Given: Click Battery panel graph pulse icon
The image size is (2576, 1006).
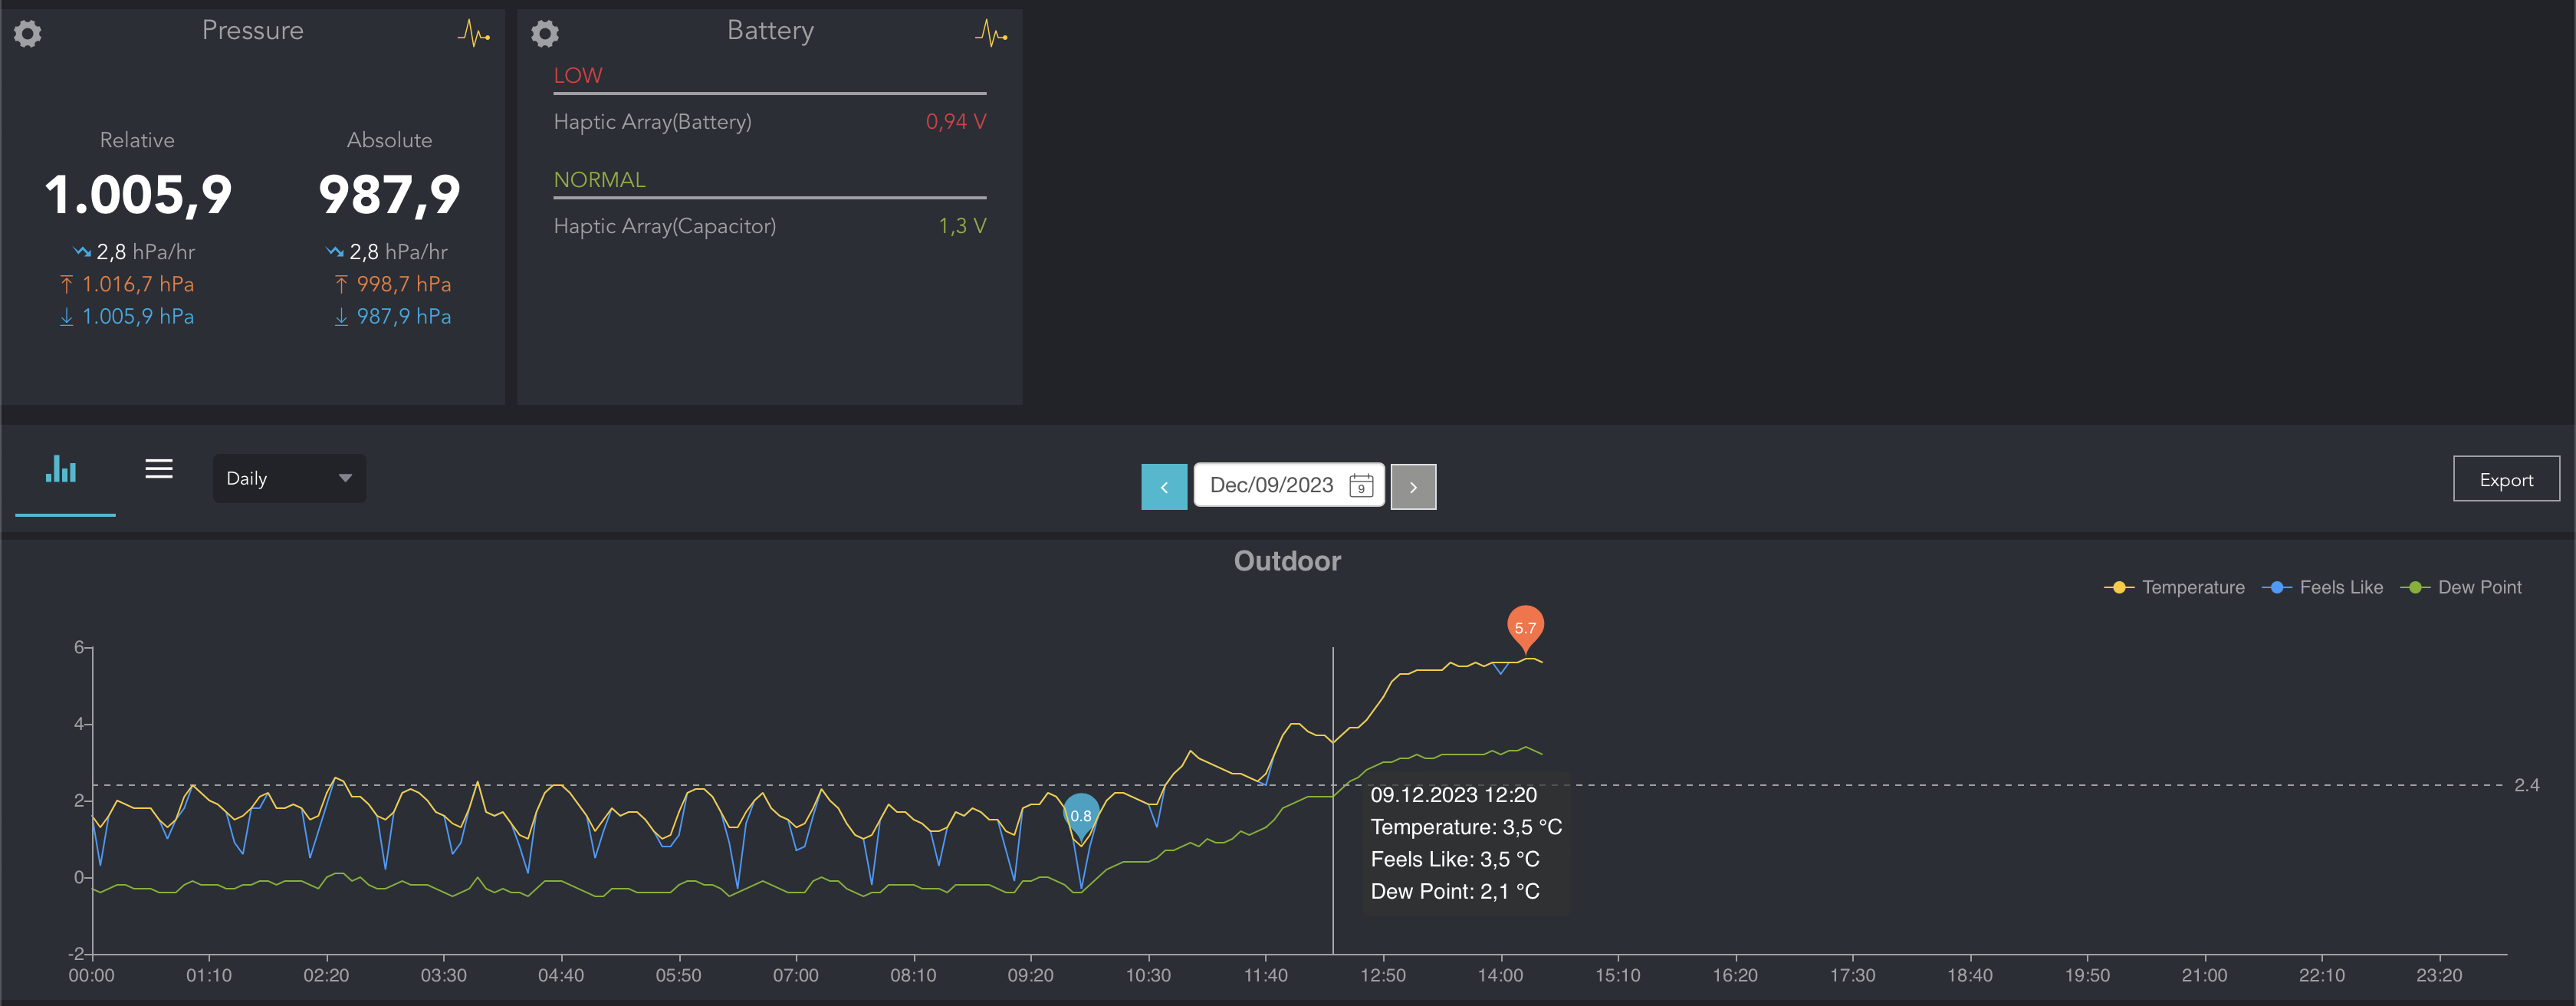Looking at the screenshot, I should (990, 34).
